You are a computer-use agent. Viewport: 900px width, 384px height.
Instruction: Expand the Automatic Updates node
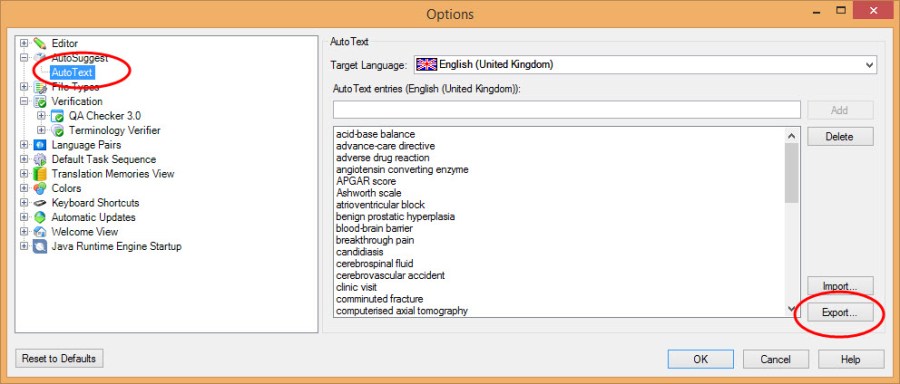point(24,218)
